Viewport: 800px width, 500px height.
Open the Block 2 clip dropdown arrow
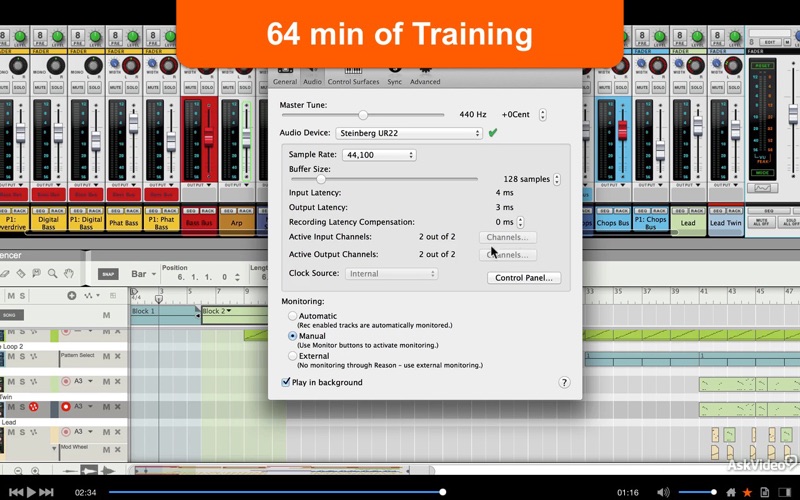click(229, 310)
